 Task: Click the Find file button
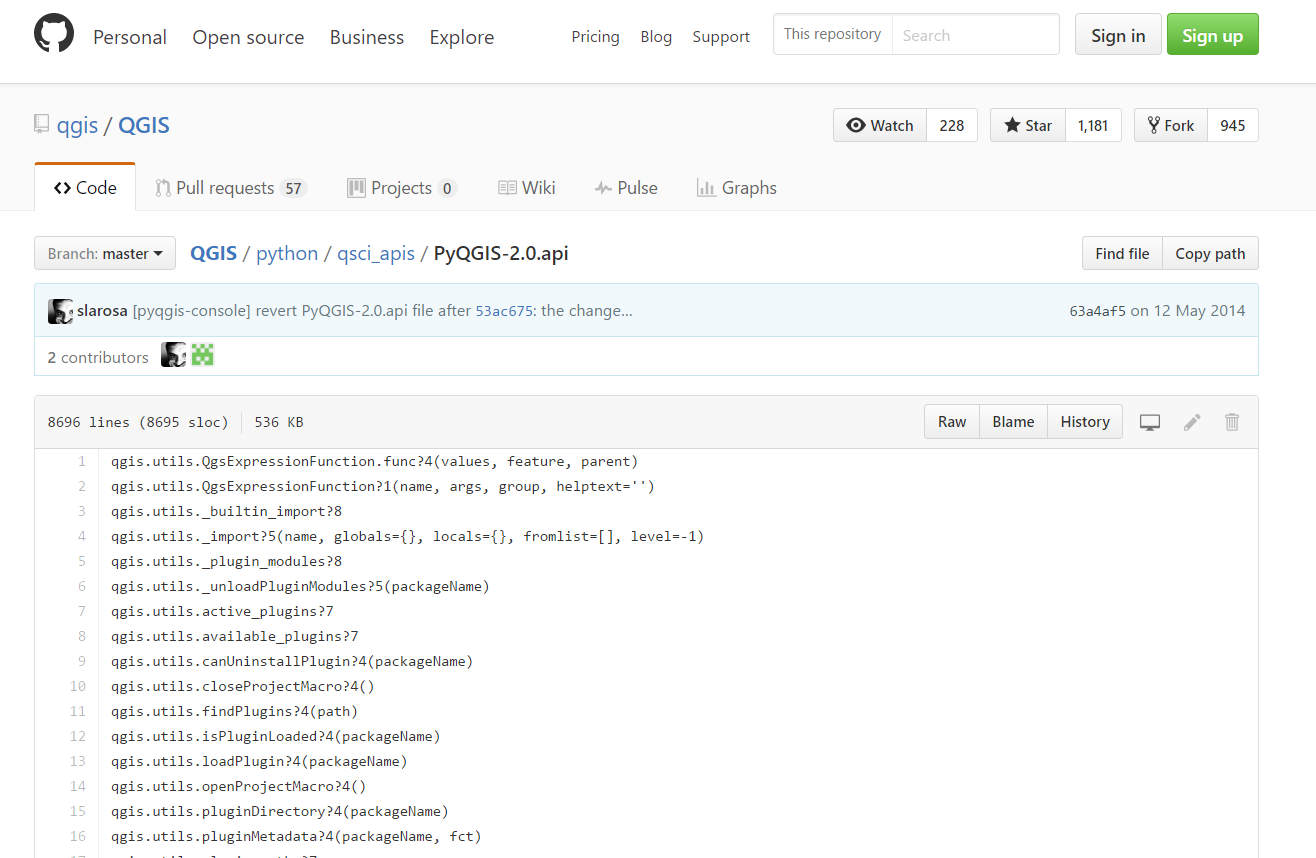1122,253
